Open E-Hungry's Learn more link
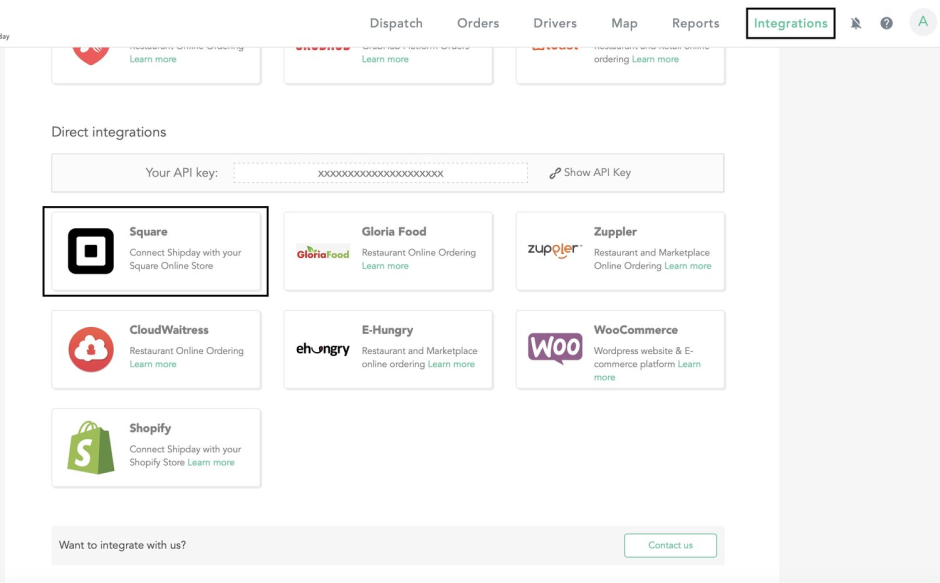This screenshot has height=583, width=940. point(451,364)
